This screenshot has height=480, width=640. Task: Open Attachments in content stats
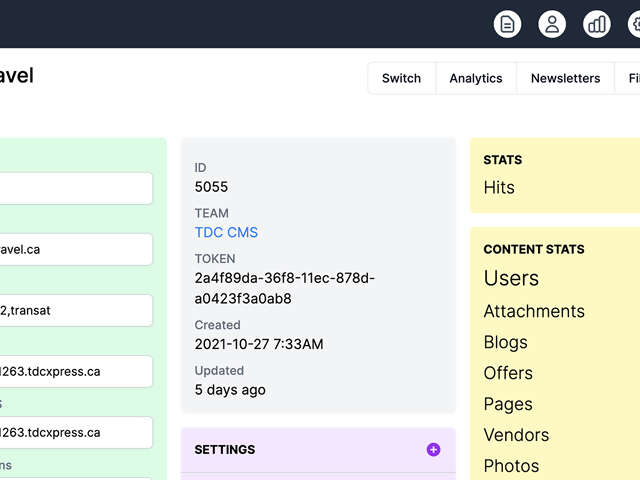point(534,311)
